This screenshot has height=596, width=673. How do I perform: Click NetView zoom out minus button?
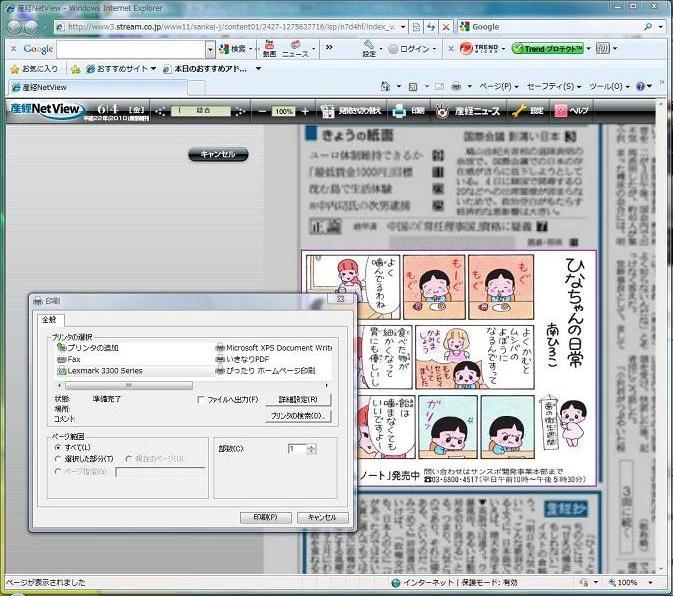[263, 111]
